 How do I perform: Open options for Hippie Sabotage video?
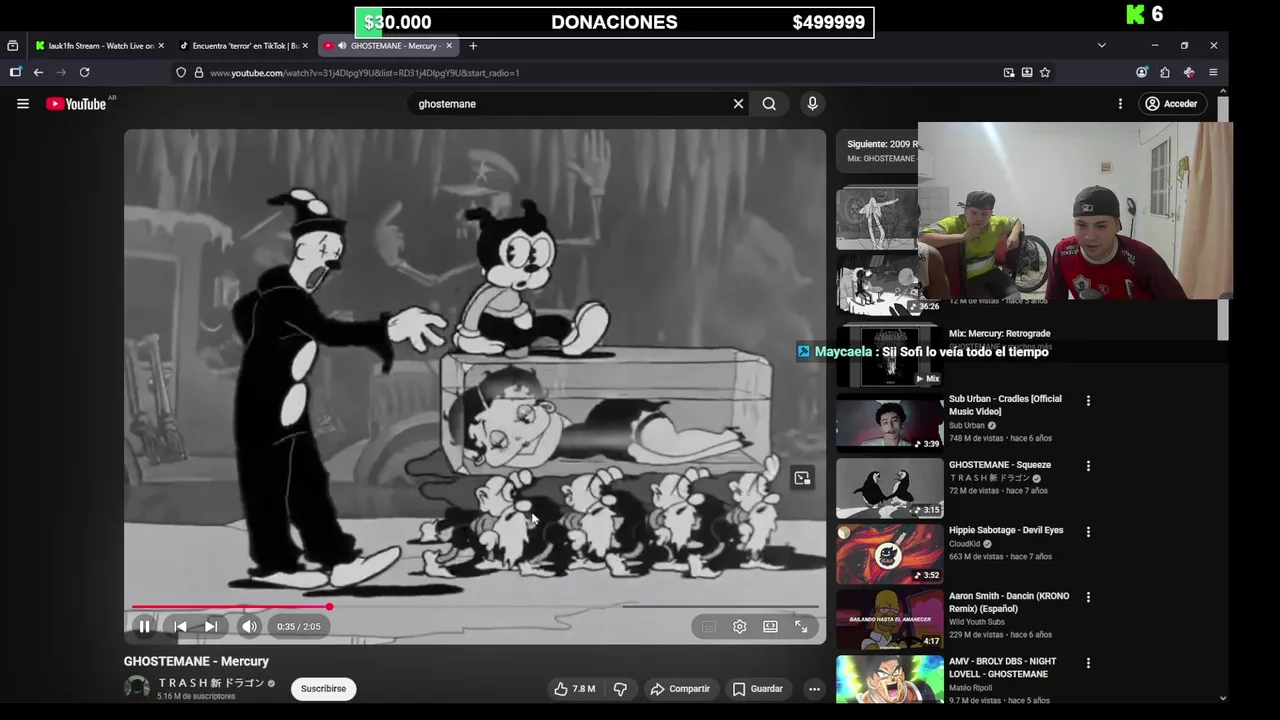1088,532
